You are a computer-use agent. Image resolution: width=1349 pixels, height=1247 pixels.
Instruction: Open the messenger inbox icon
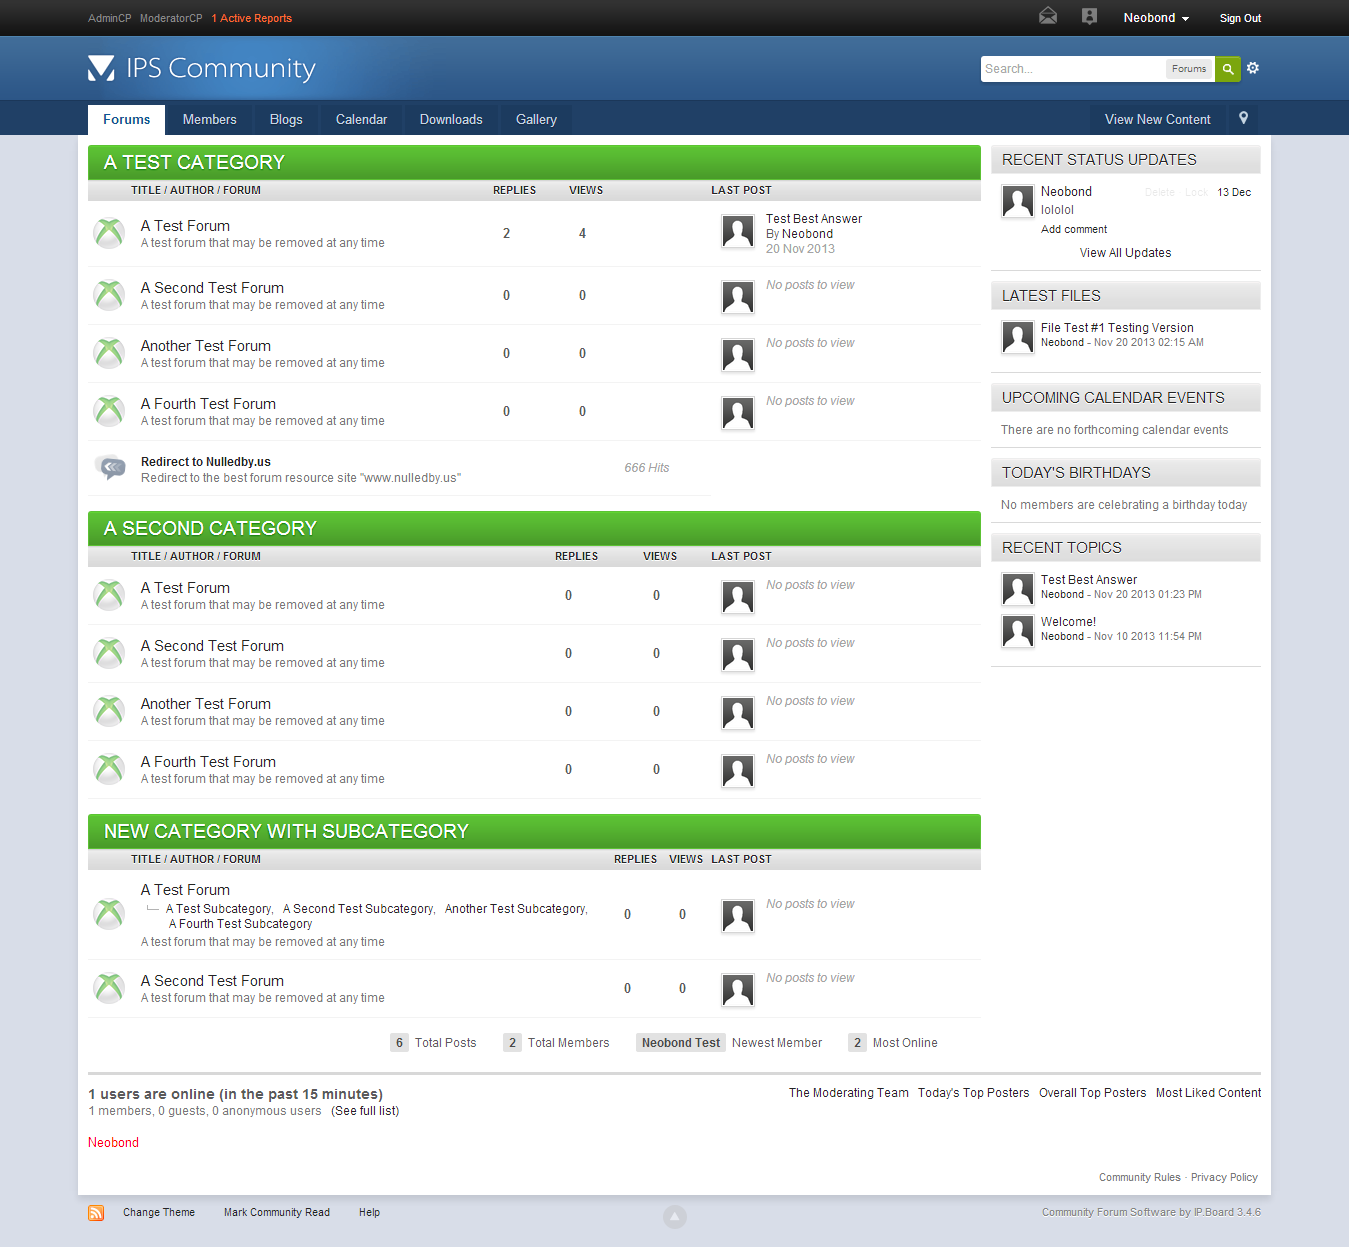coord(1047,16)
